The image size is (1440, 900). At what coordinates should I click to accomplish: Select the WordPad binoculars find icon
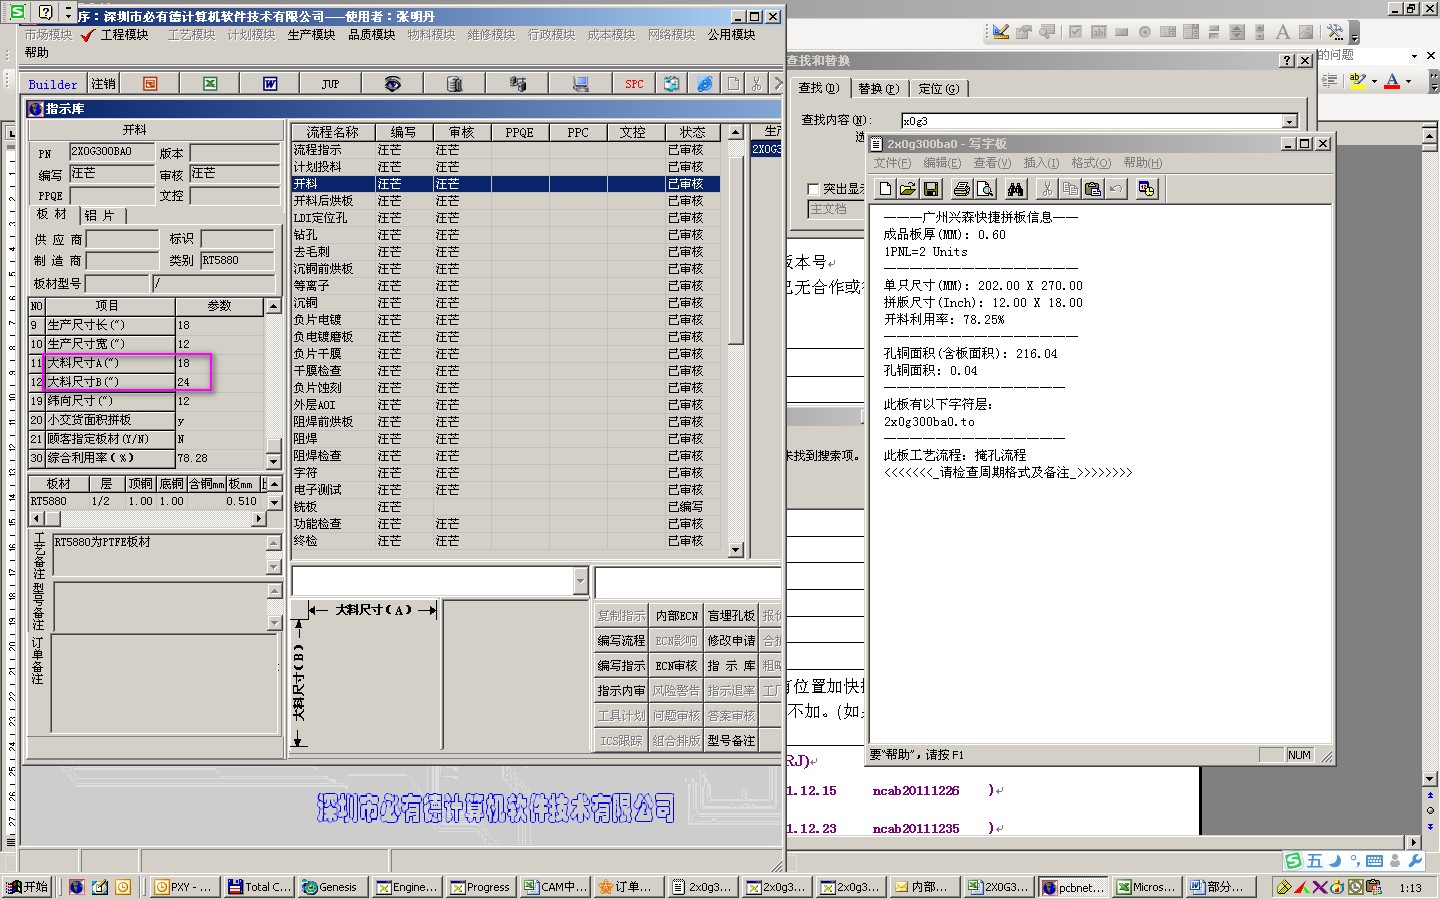click(x=1016, y=189)
